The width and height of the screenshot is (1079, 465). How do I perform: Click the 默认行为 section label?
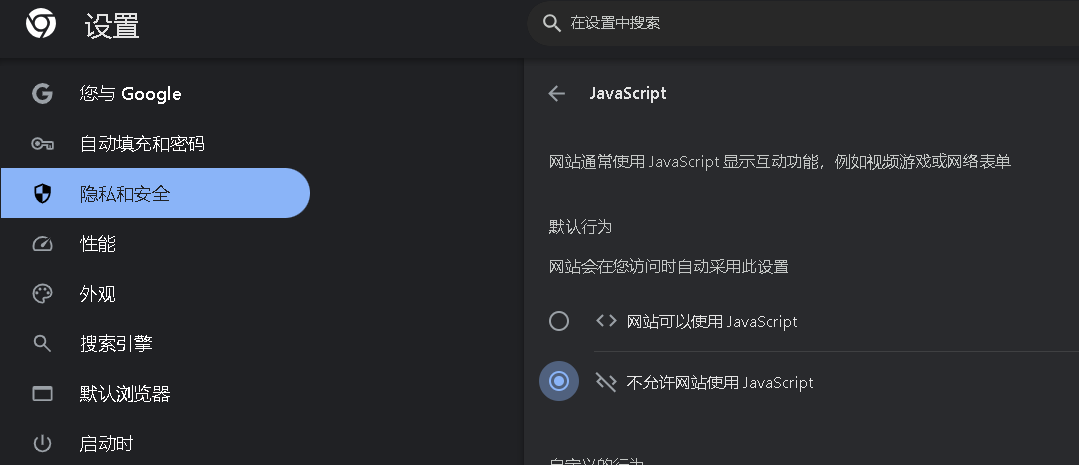click(x=580, y=227)
